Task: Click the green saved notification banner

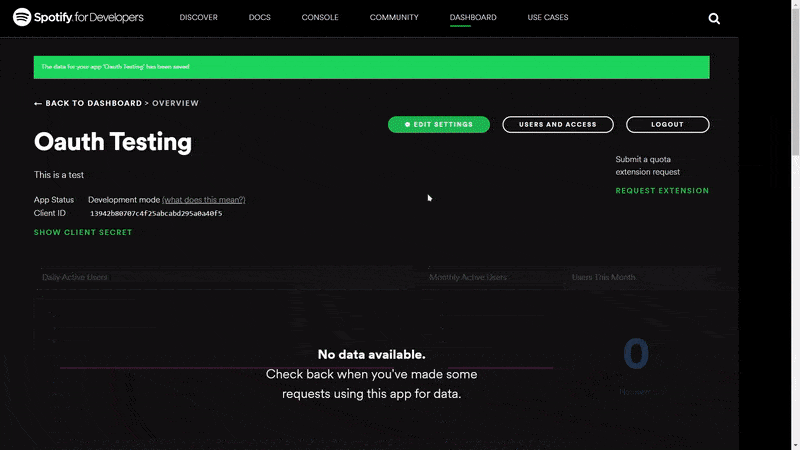Action: click(x=371, y=67)
